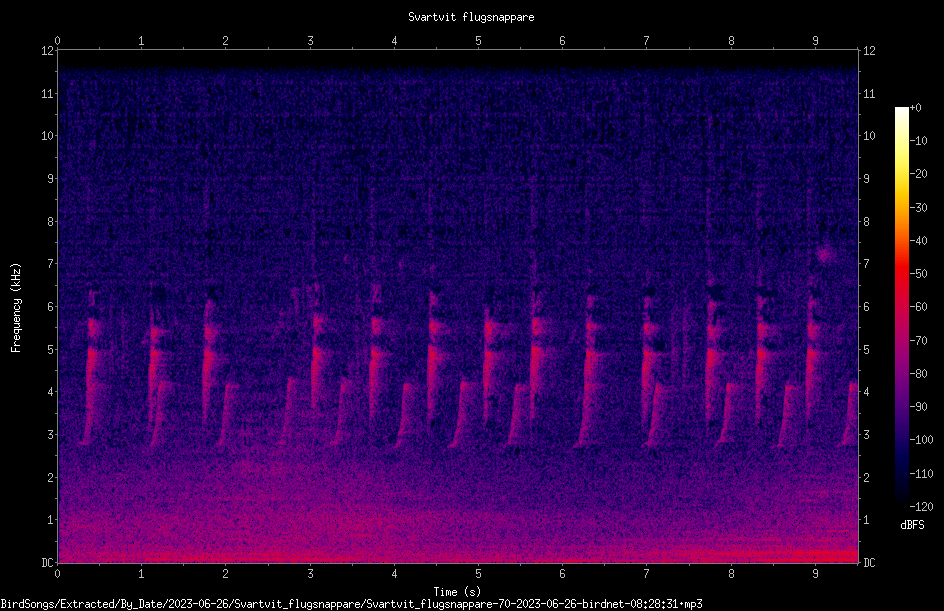Click the right-axis '7' kHz label
The image size is (944, 611).
[x=866, y=264]
